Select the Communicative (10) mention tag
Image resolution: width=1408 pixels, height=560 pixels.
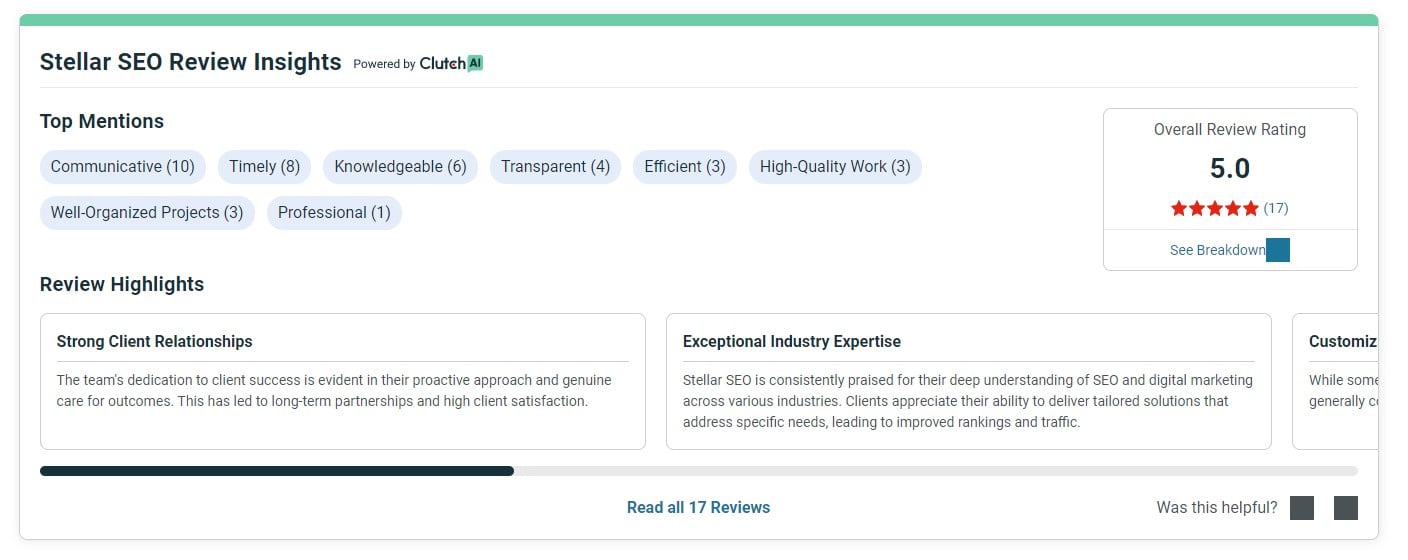point(123,167)
